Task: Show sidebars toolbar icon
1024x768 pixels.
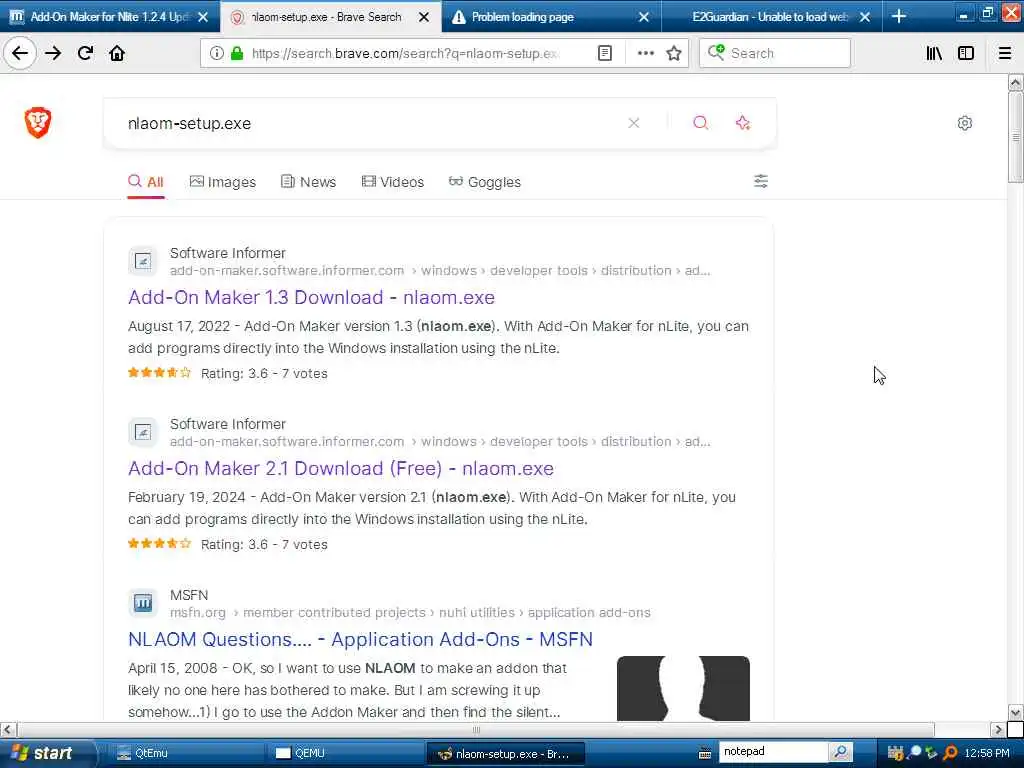Action: click(x=966, y=53)
